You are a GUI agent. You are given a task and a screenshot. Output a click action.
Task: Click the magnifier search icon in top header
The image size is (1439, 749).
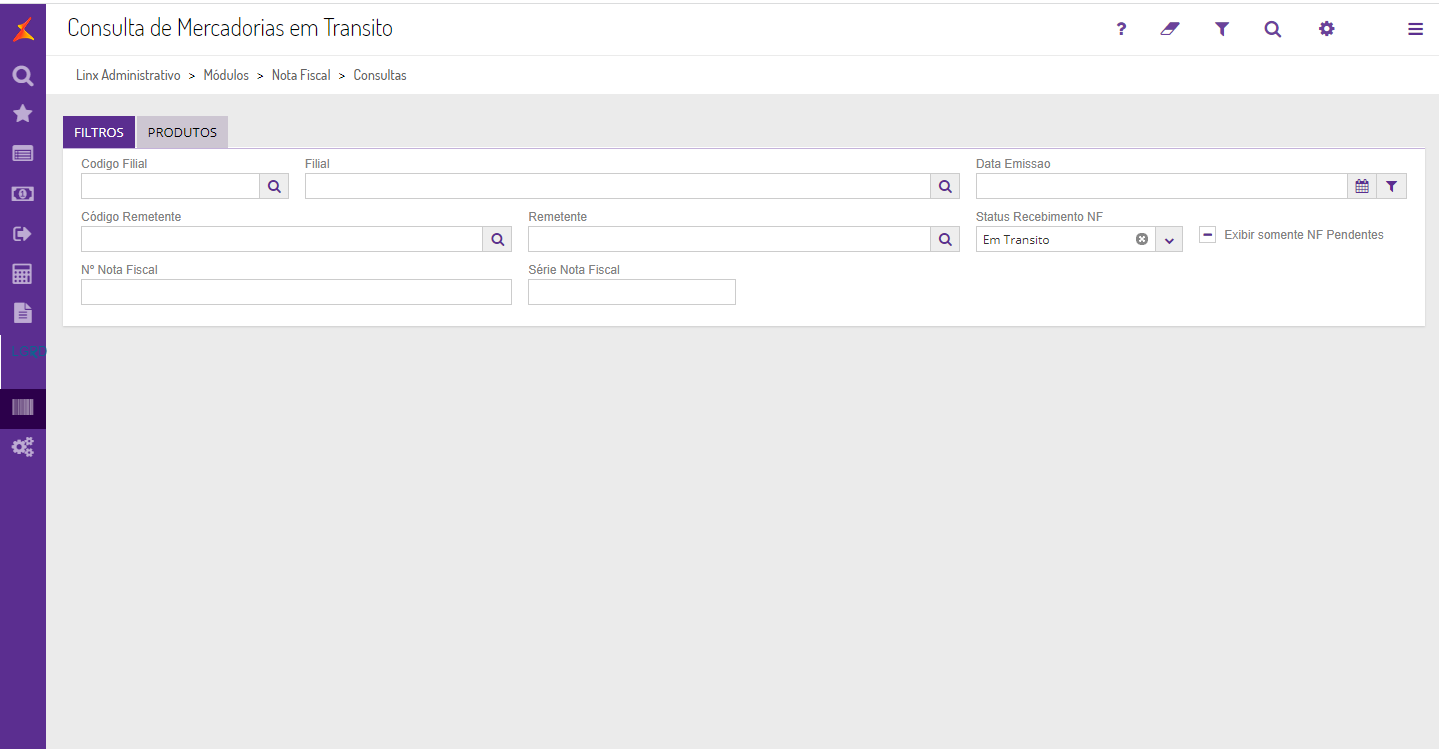1272,29
